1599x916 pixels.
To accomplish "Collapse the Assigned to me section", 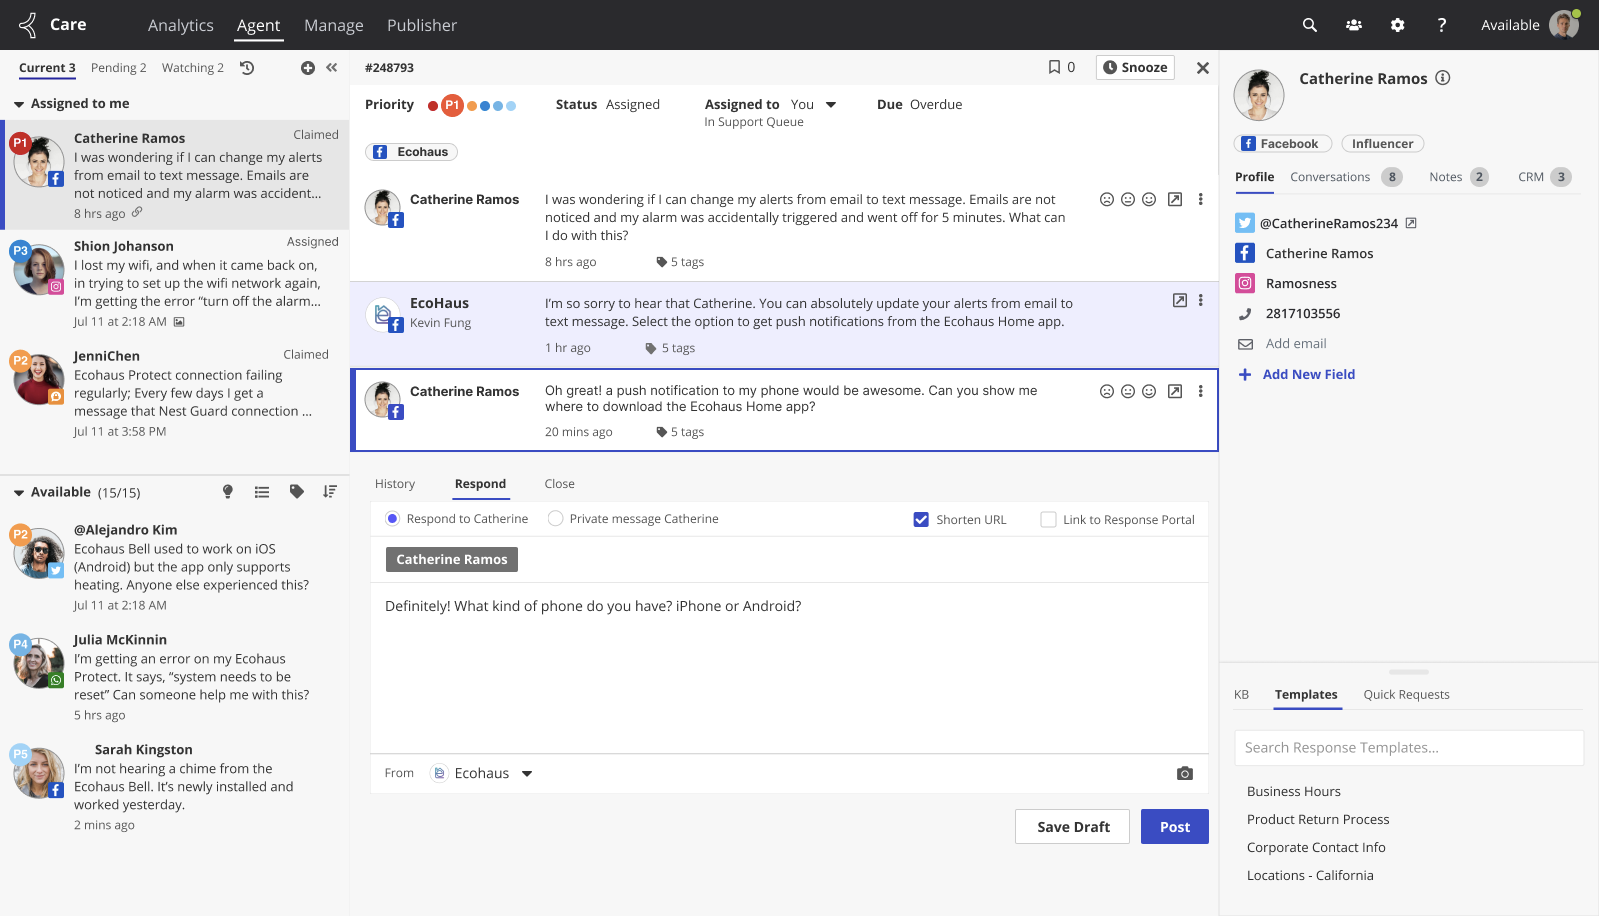I will (x=19, y=104).
